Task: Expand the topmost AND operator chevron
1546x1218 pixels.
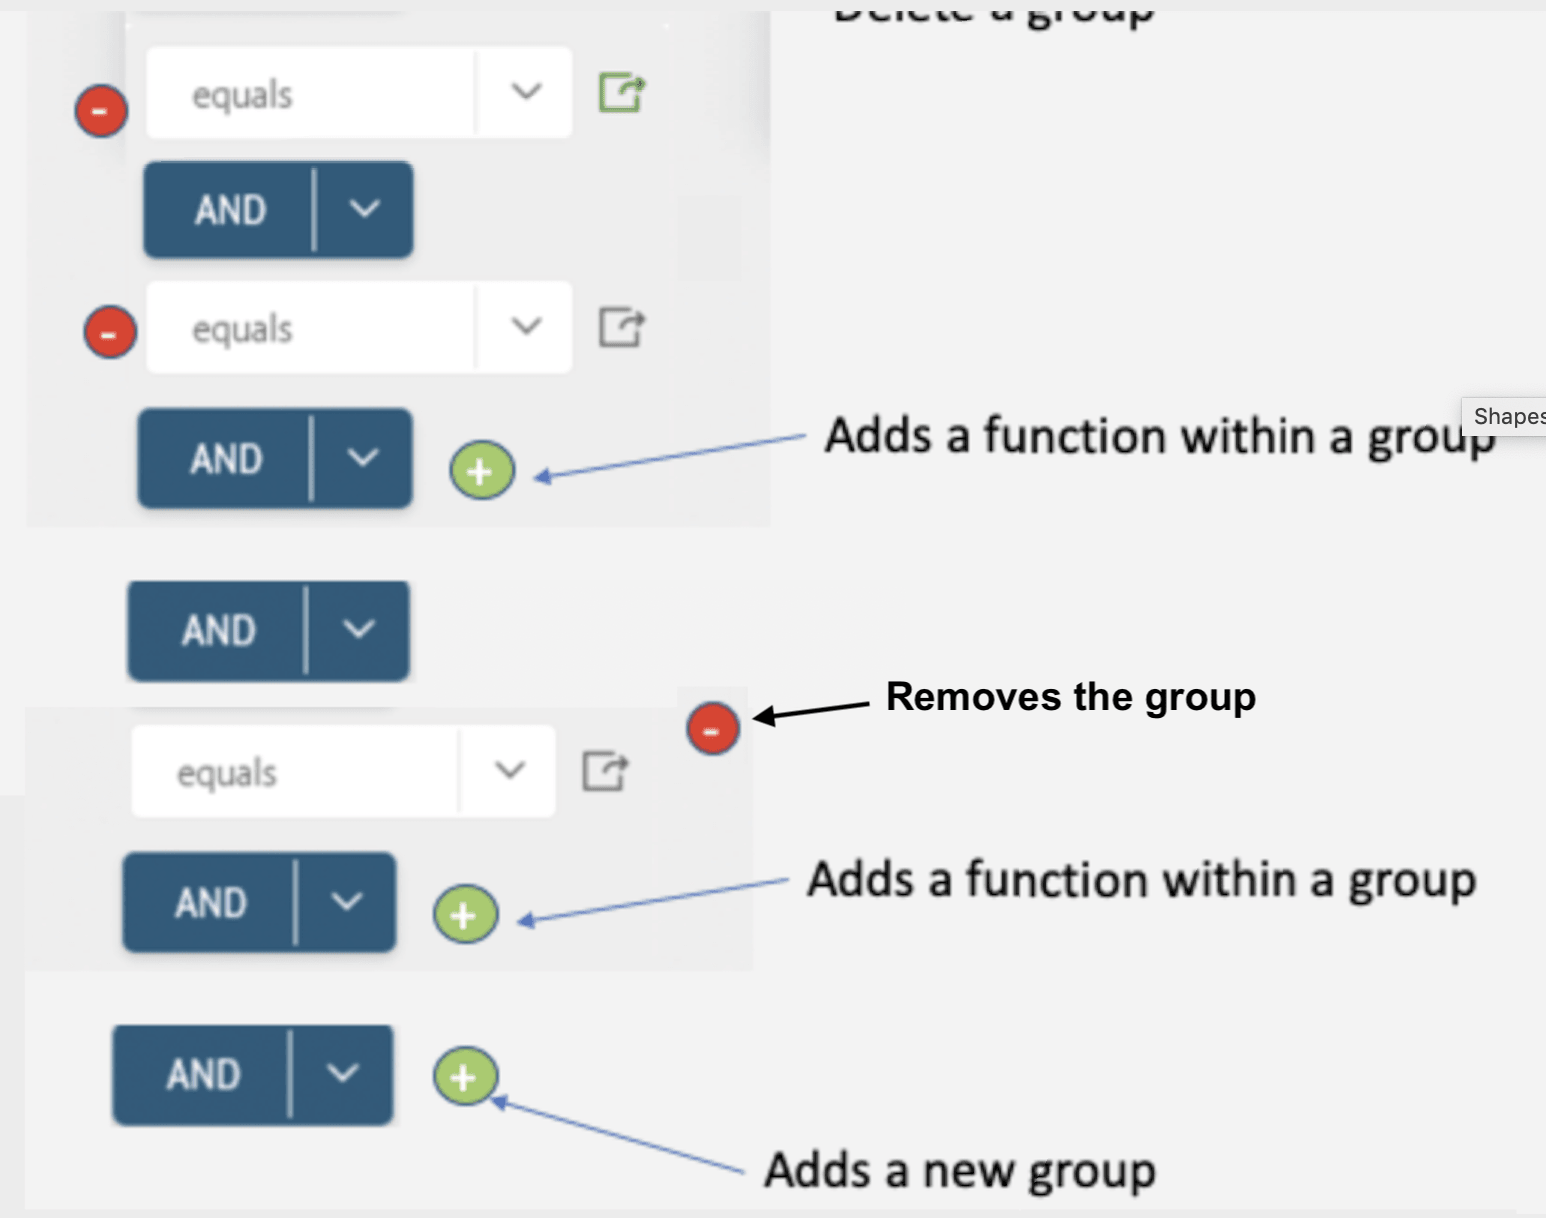Action: coord(364,209)
